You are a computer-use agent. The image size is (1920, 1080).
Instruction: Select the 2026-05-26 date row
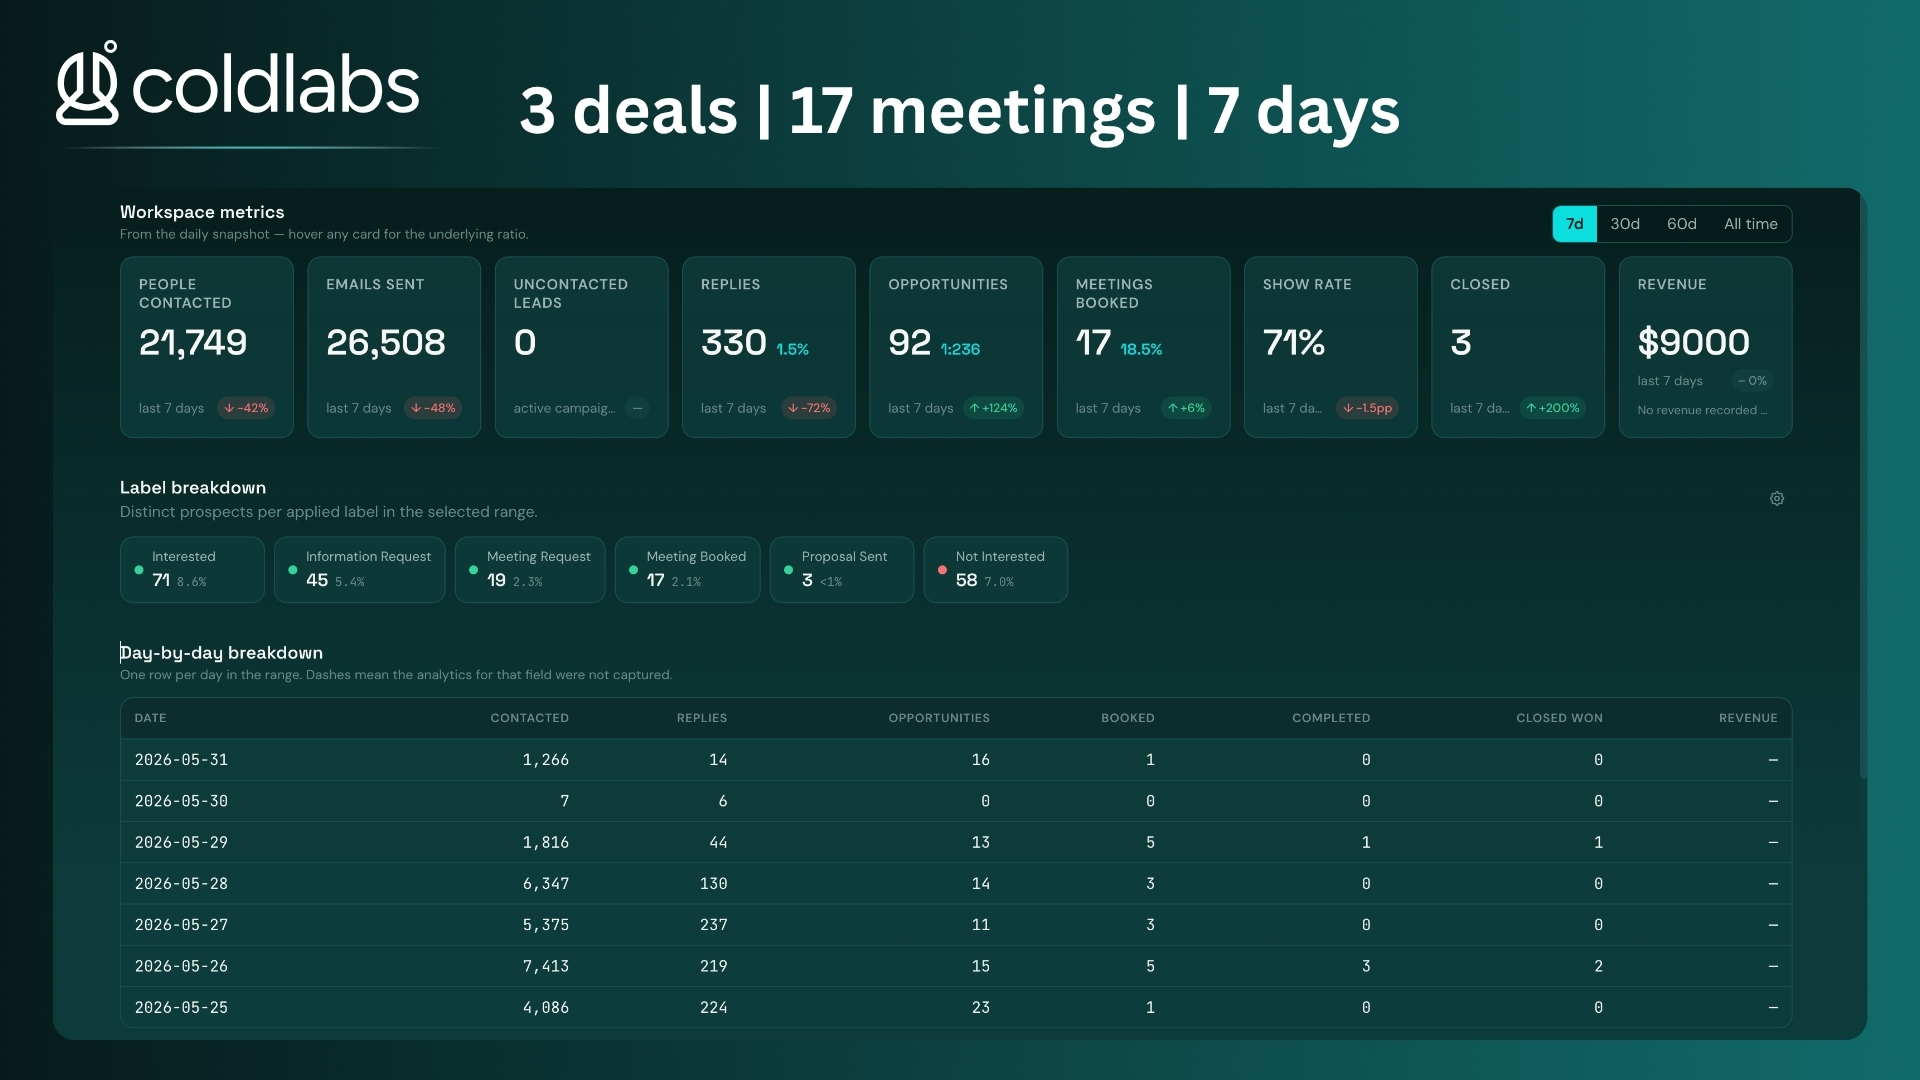point(956,966)
